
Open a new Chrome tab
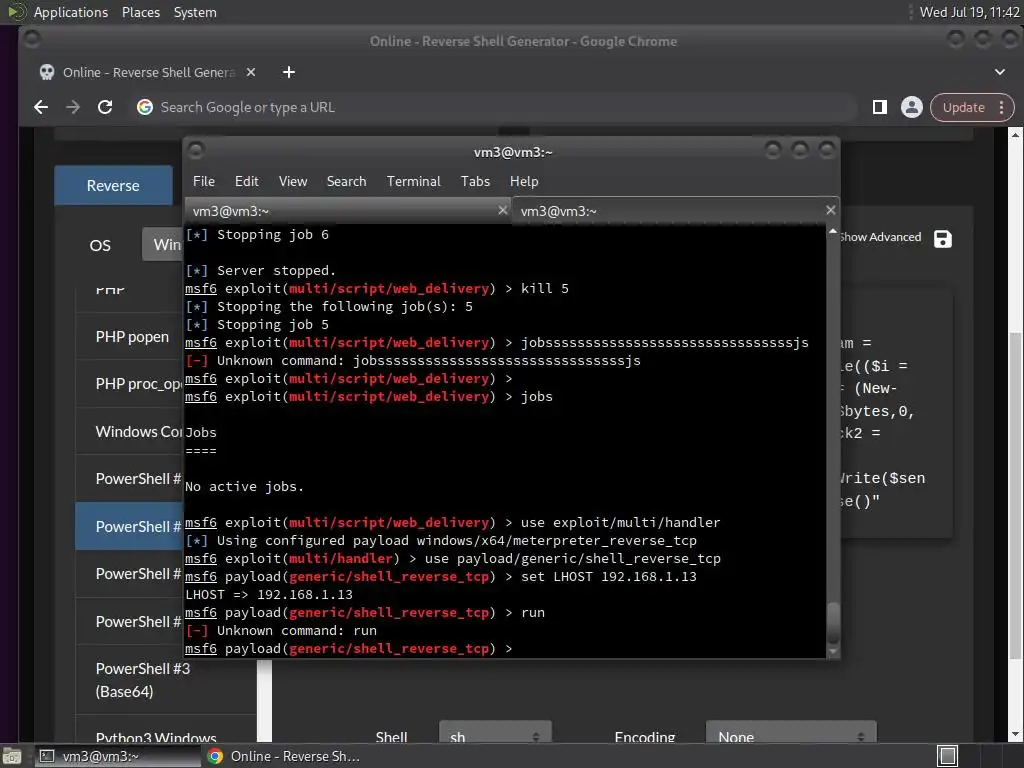tap(289, 72)
